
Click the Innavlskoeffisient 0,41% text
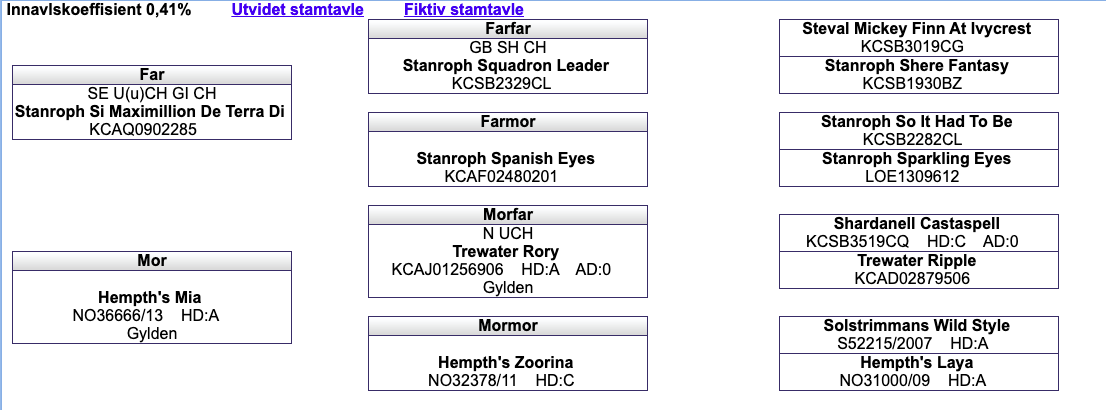pyautogui.click(x=98, y=10)
